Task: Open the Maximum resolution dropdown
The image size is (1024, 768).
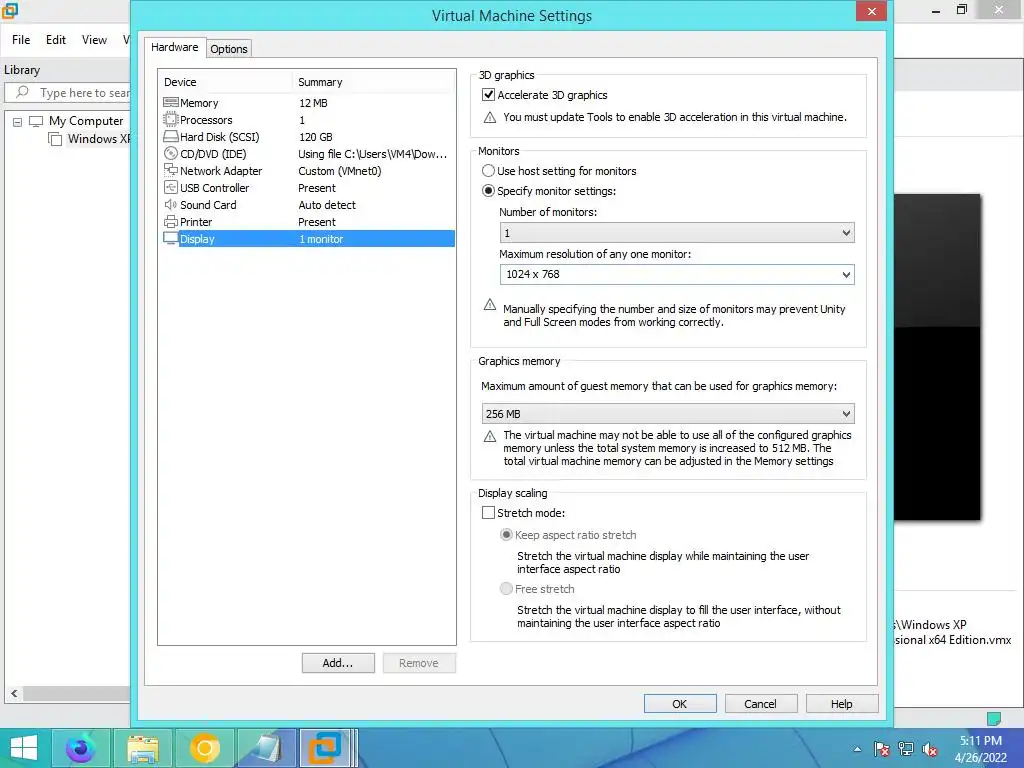Action: click(677, 274)
